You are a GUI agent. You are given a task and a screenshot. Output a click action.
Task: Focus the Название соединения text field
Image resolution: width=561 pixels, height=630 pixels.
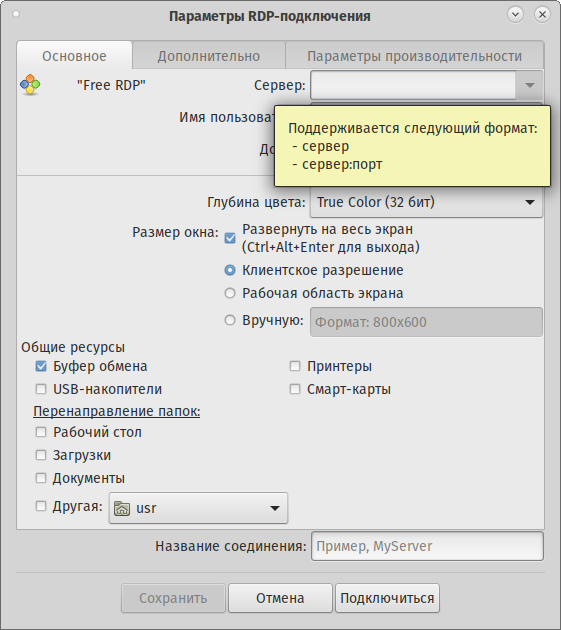427,546
